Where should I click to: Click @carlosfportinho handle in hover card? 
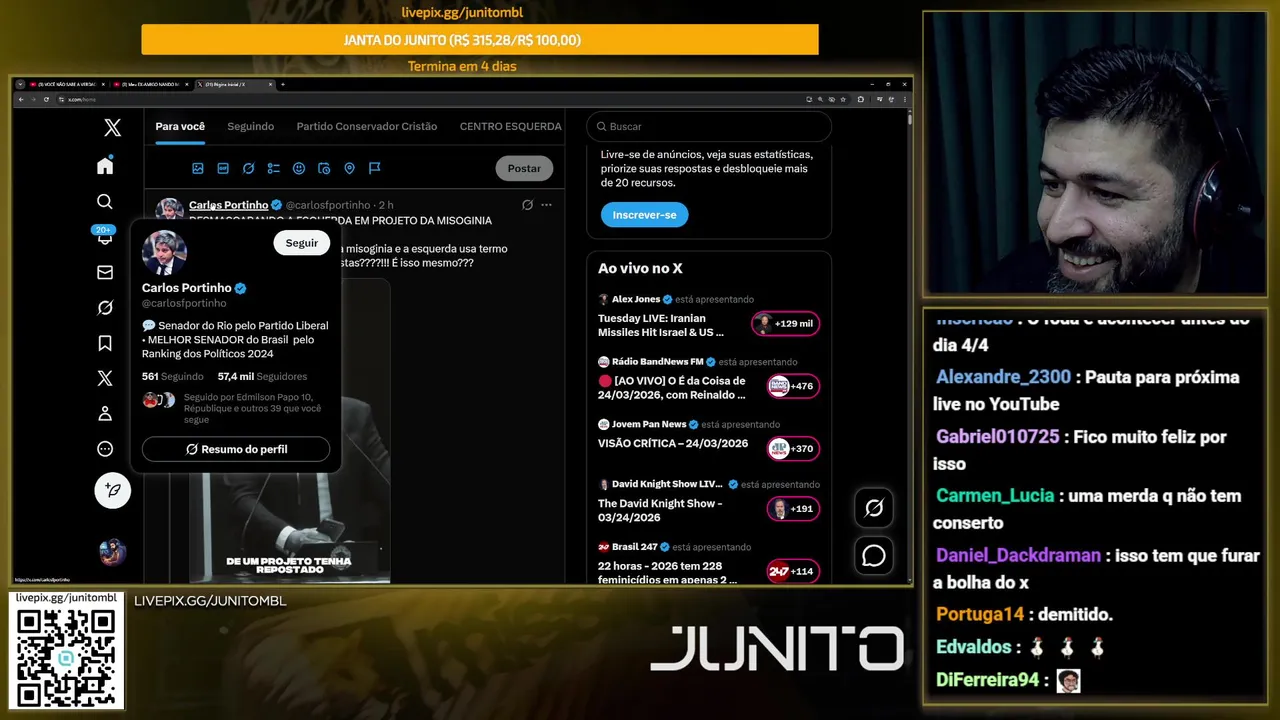184,303
